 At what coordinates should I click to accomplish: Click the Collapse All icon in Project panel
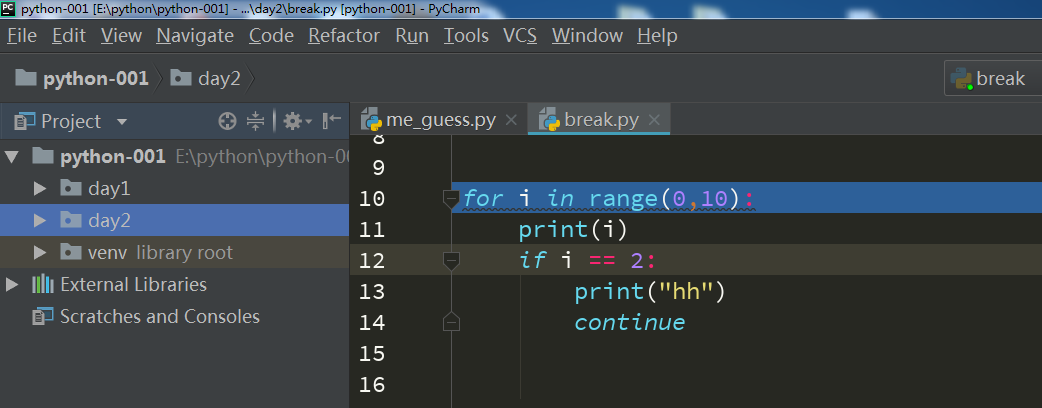coord(256,121)
